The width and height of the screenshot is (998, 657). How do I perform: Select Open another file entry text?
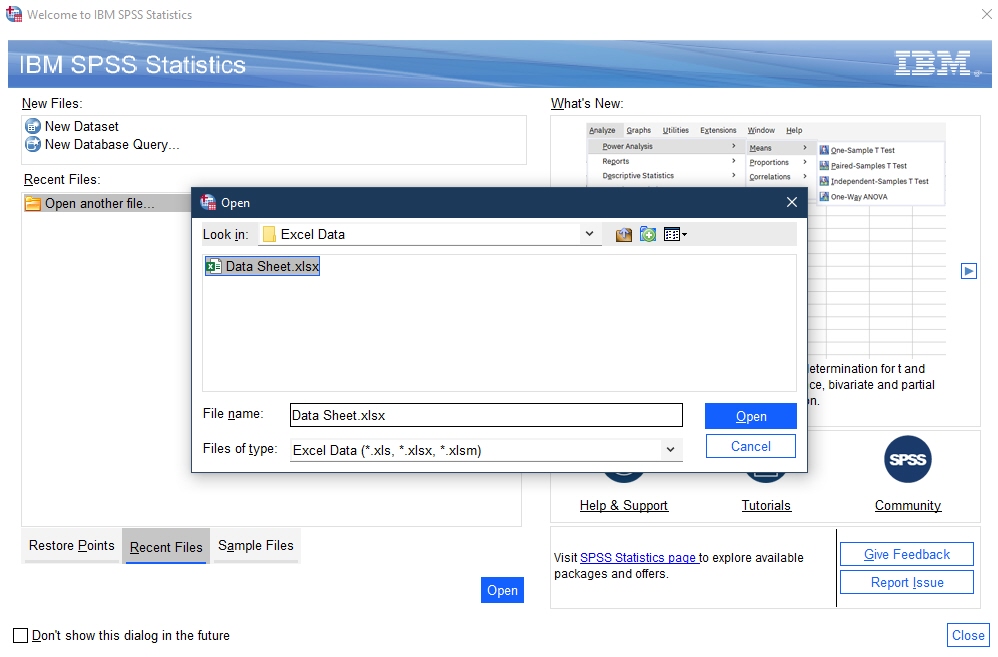[99, 204]
